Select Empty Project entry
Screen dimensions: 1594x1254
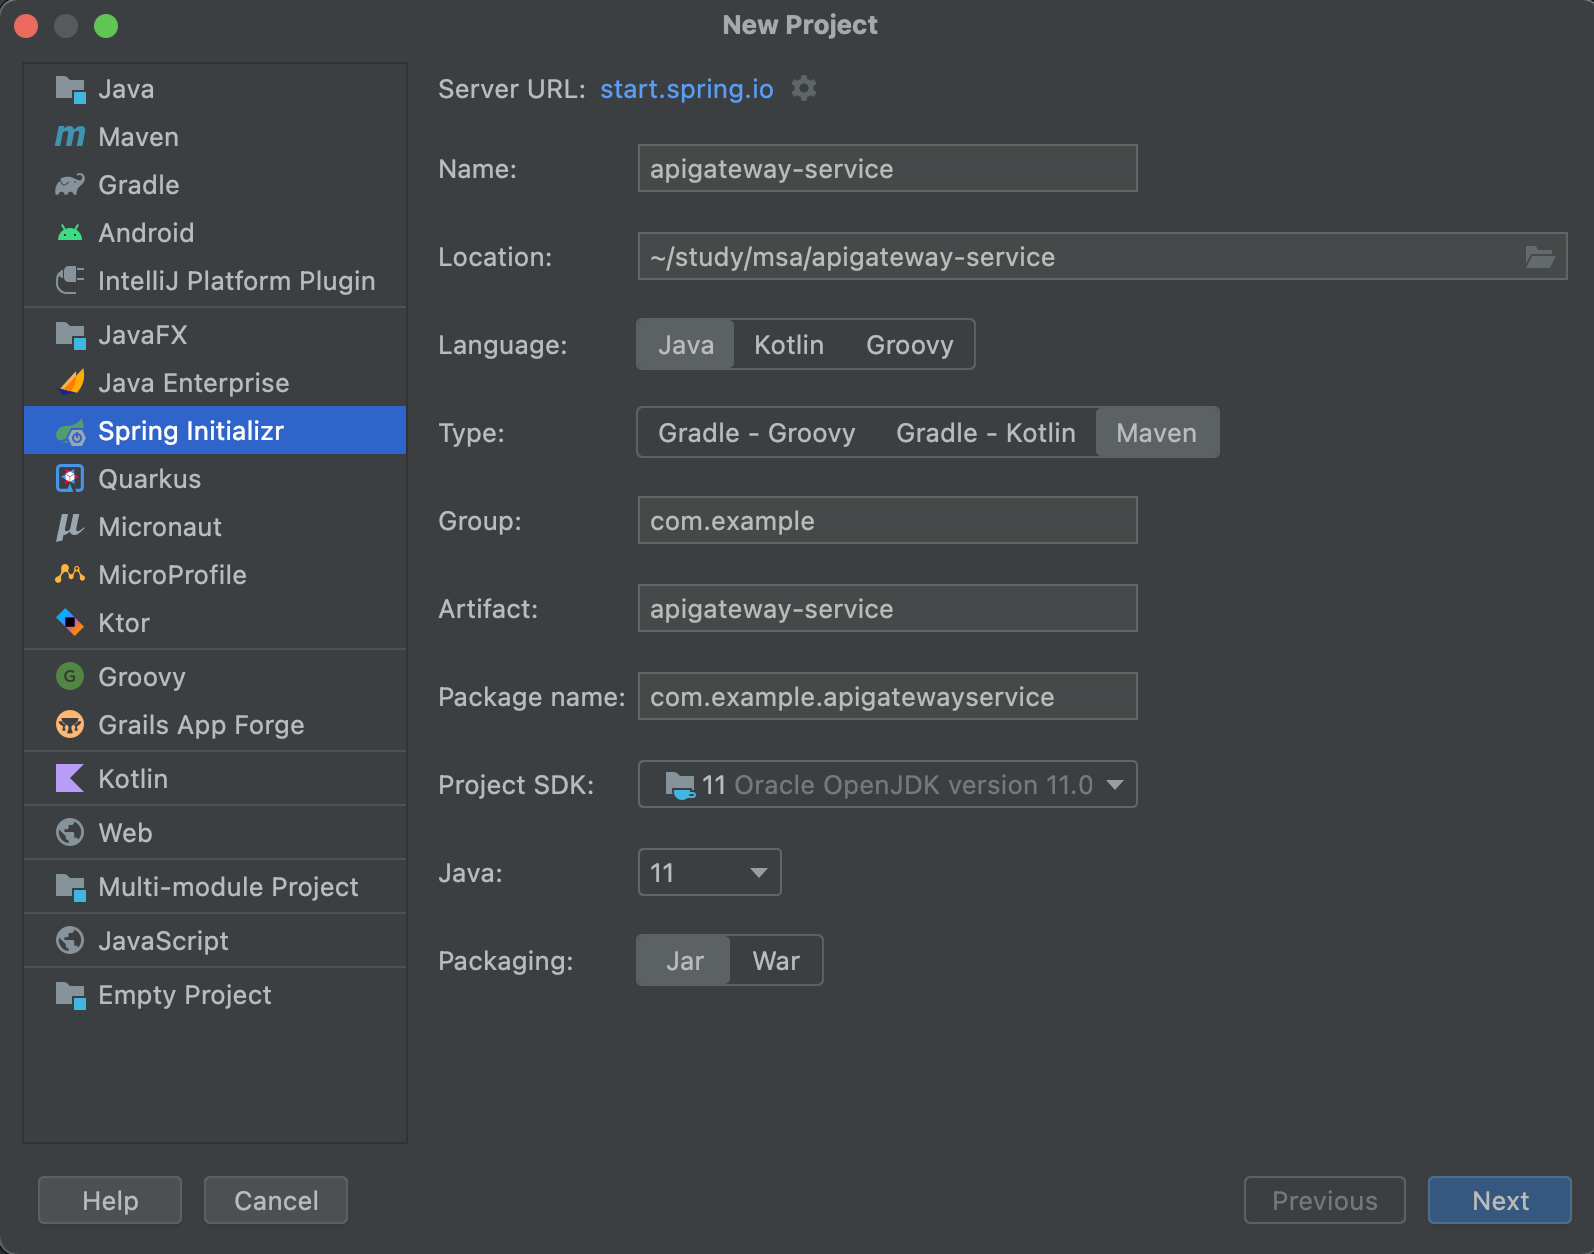click(215, 995)
